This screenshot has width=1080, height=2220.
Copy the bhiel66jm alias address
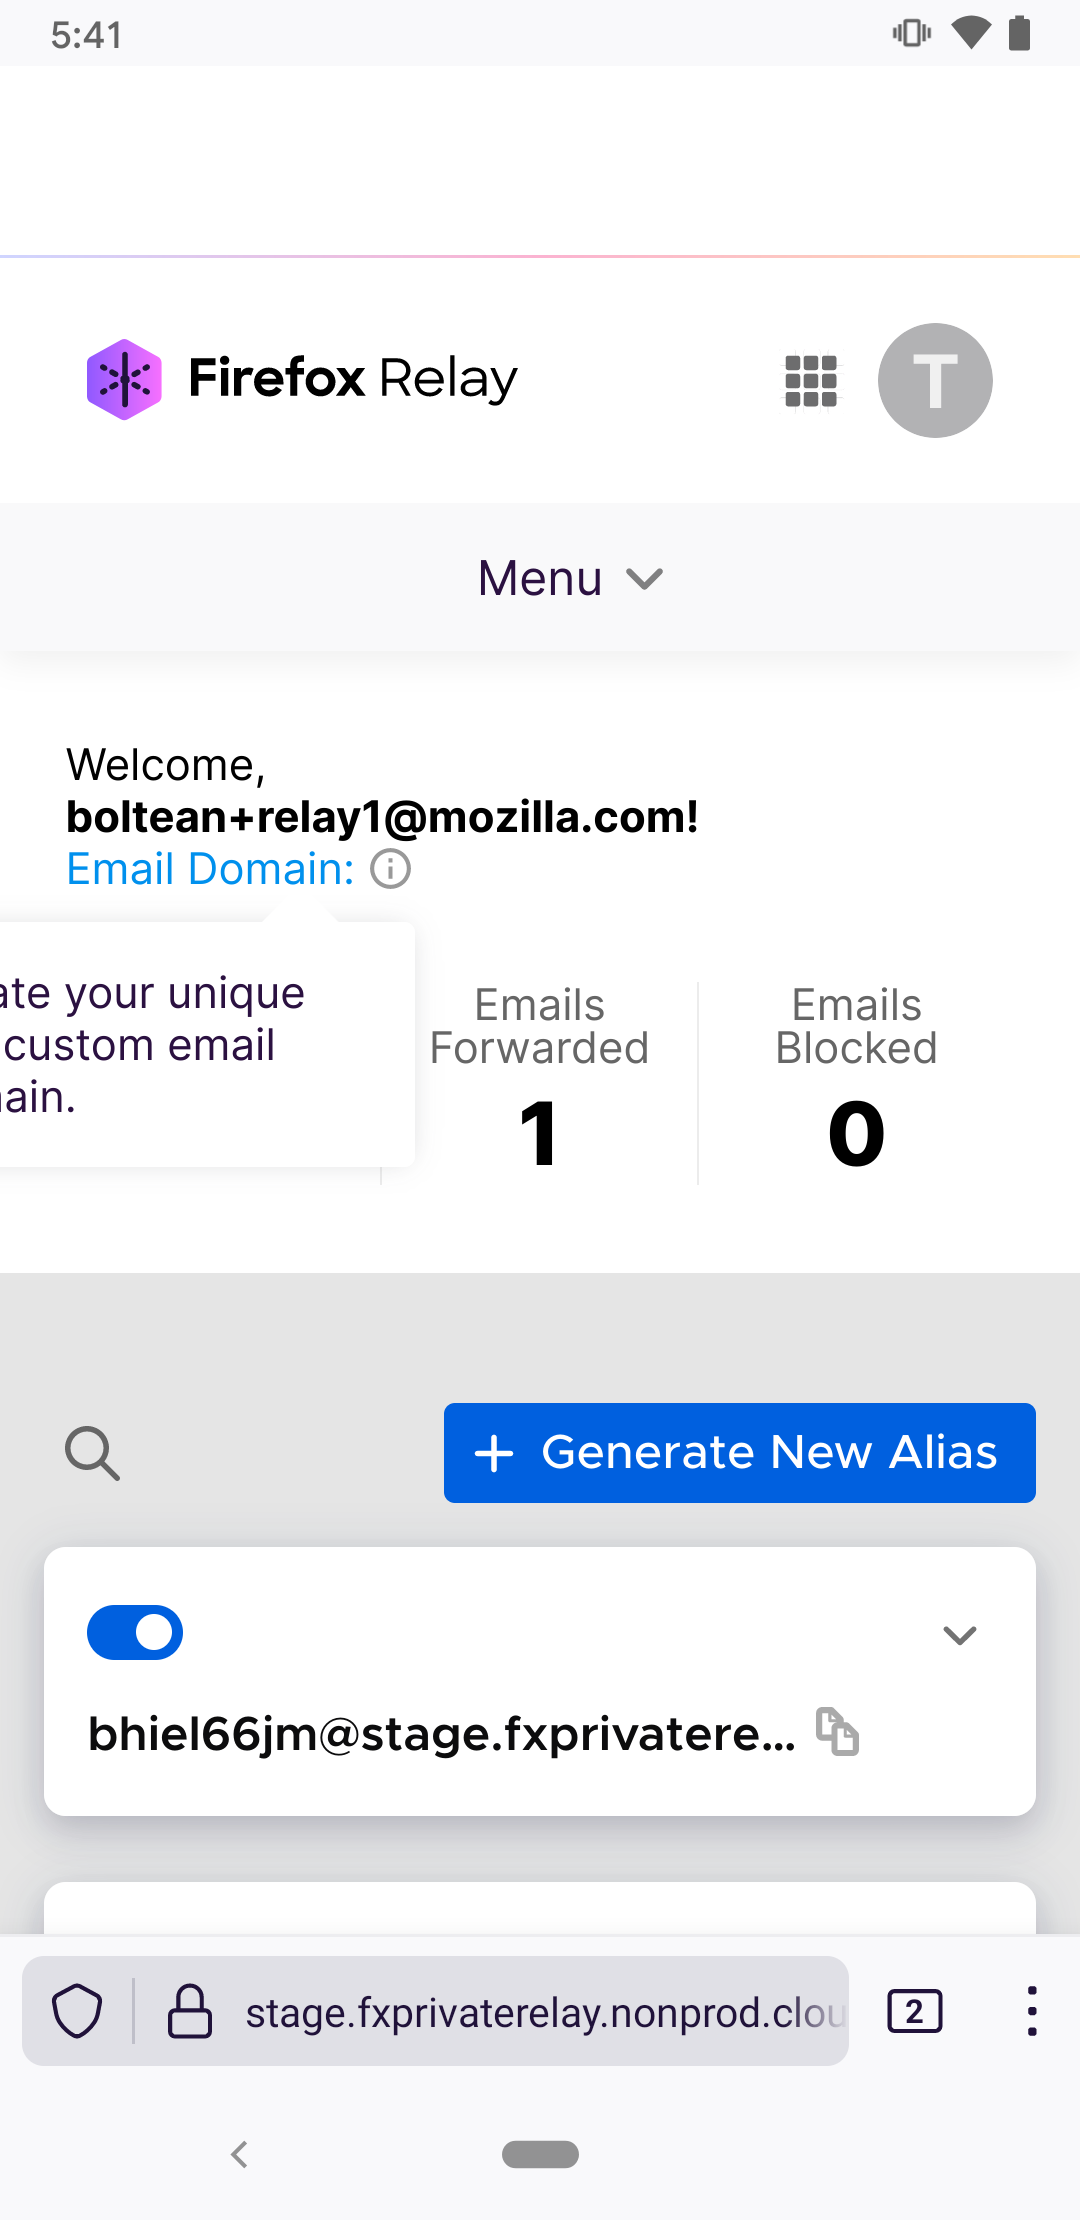click(838, 1733)
